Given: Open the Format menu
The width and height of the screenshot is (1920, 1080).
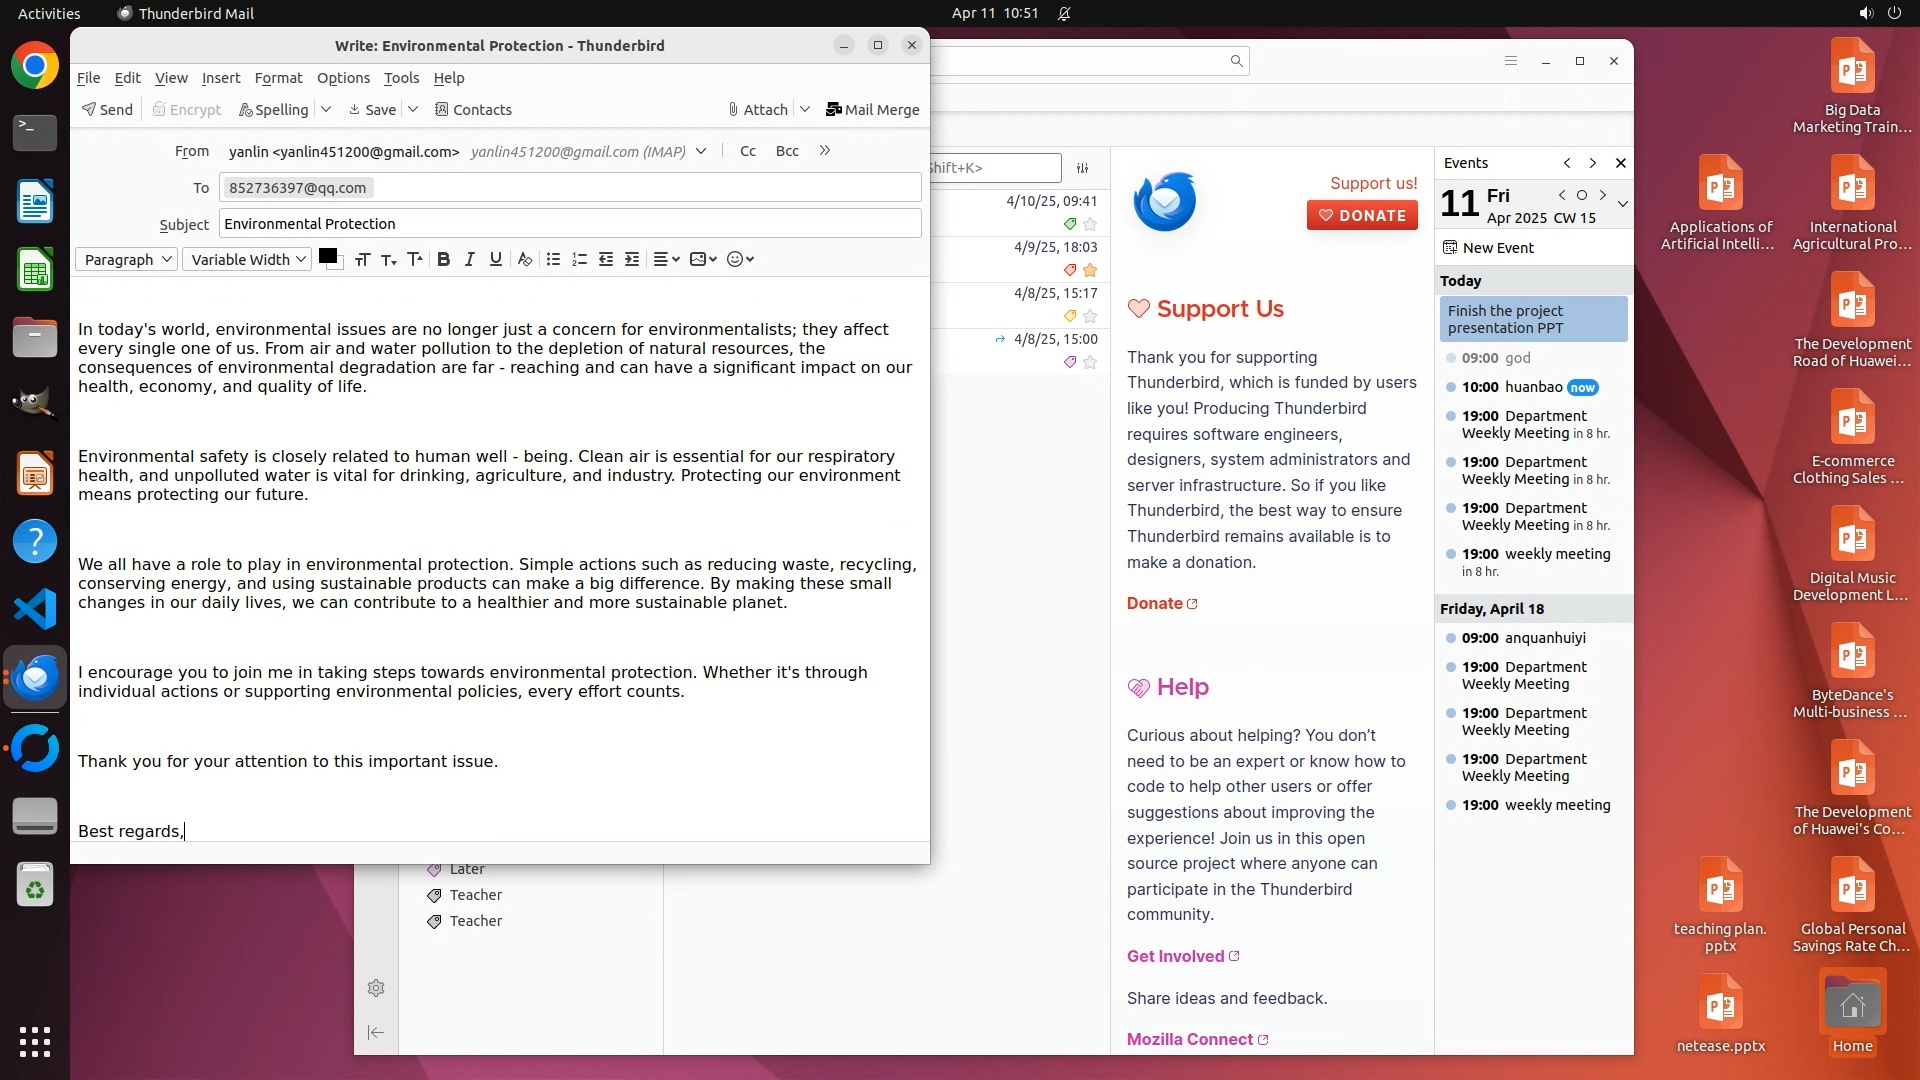Looking at the screenshot, I should (278, 78).
